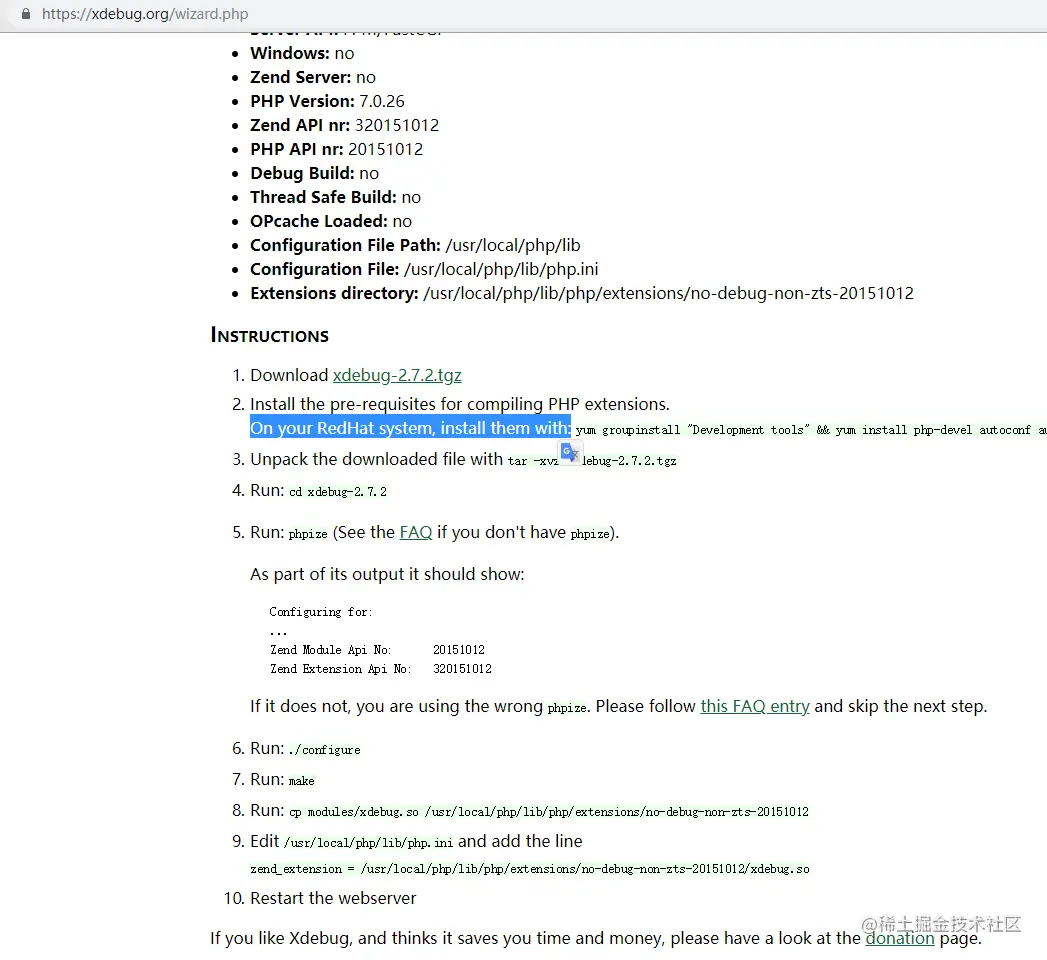The width and height of the screenshot is (1047, 960).
Task: Click the highlighted RedHat system sentence
Action: (x=410, y=428)
